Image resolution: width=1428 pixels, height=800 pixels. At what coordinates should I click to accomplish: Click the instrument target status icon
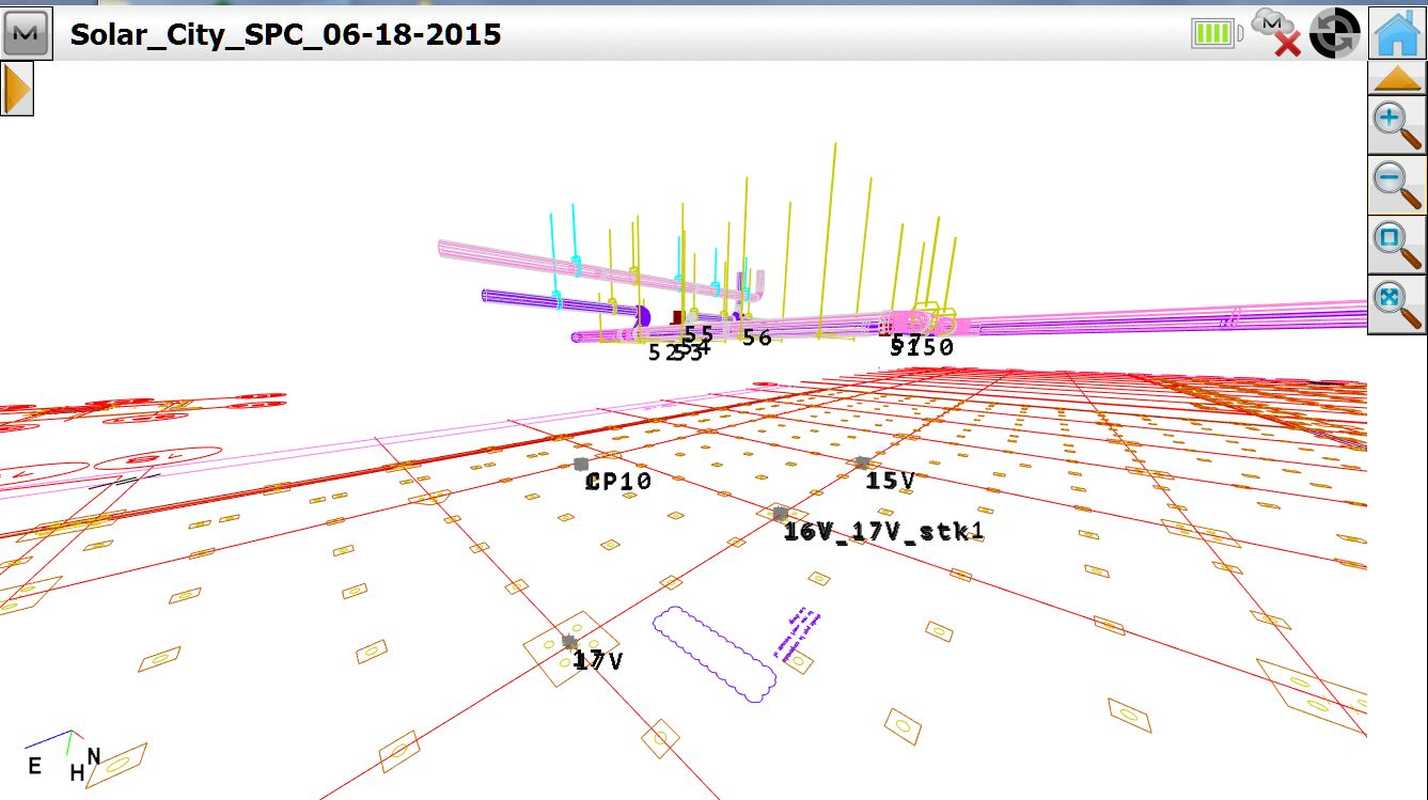[x=1335, y=33]
